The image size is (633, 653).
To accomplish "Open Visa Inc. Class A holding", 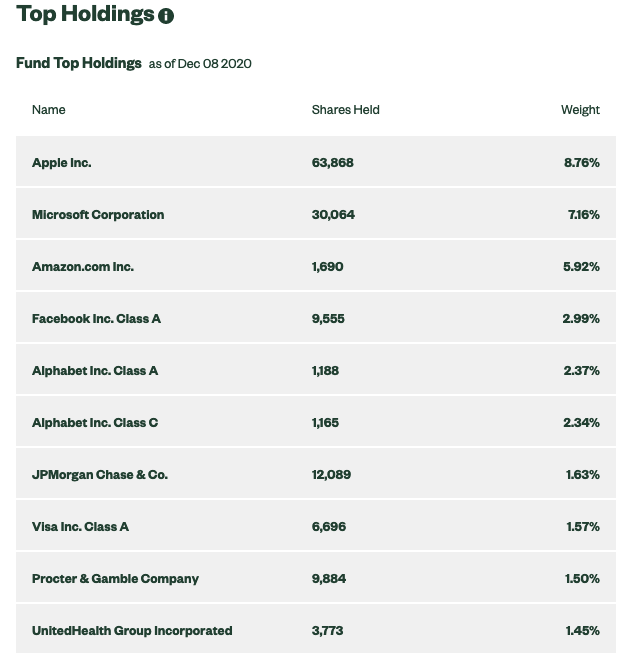I will pos(80,527).
